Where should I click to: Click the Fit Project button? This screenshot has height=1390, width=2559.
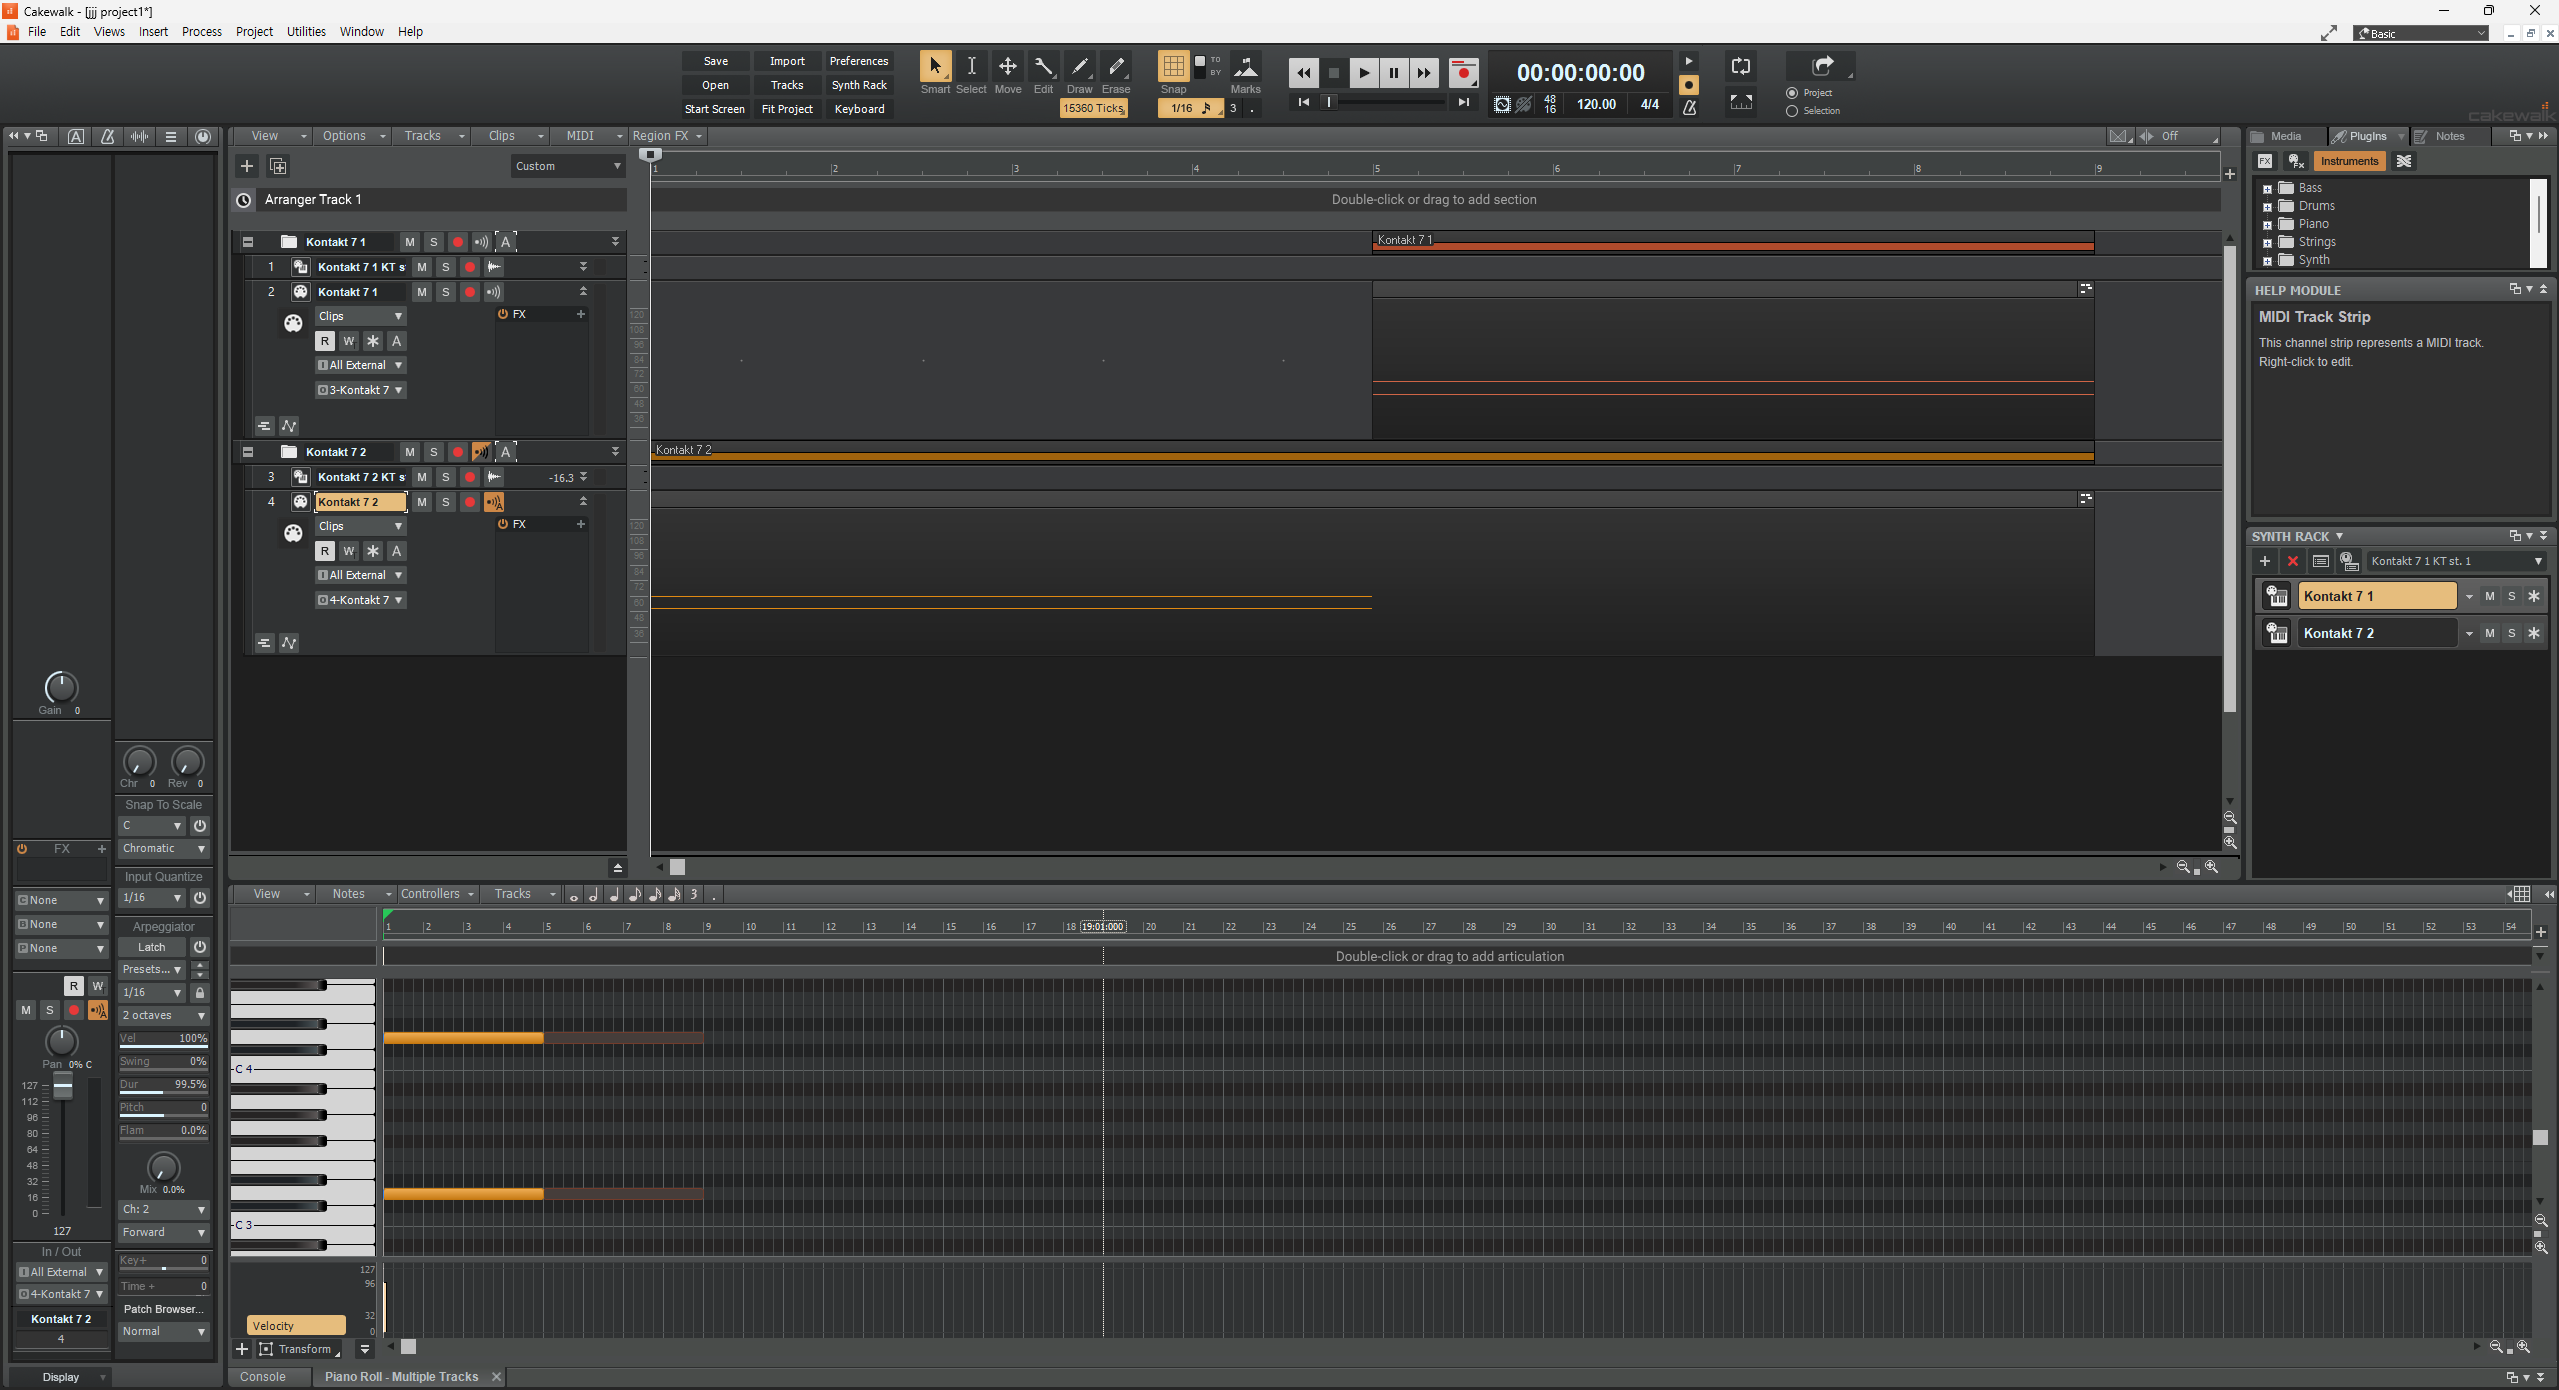coord(787,108)
